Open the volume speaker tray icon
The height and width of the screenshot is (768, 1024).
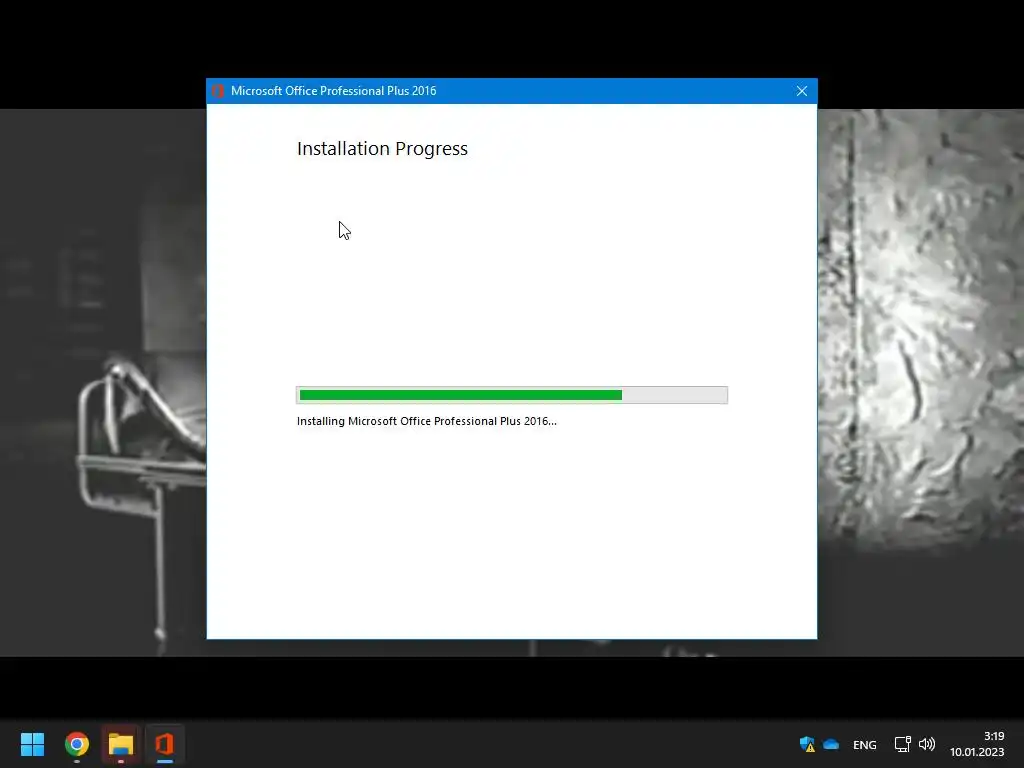tap(927, 744)
